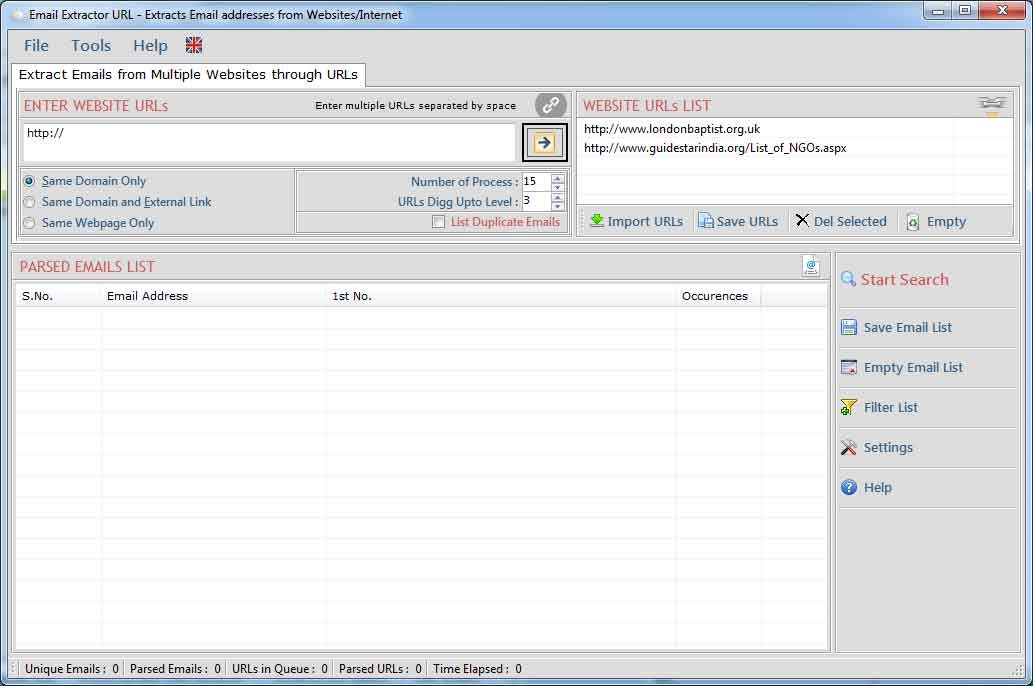
Task: Enable List Duplicate Emails checkbox
Action: [438, 222]
